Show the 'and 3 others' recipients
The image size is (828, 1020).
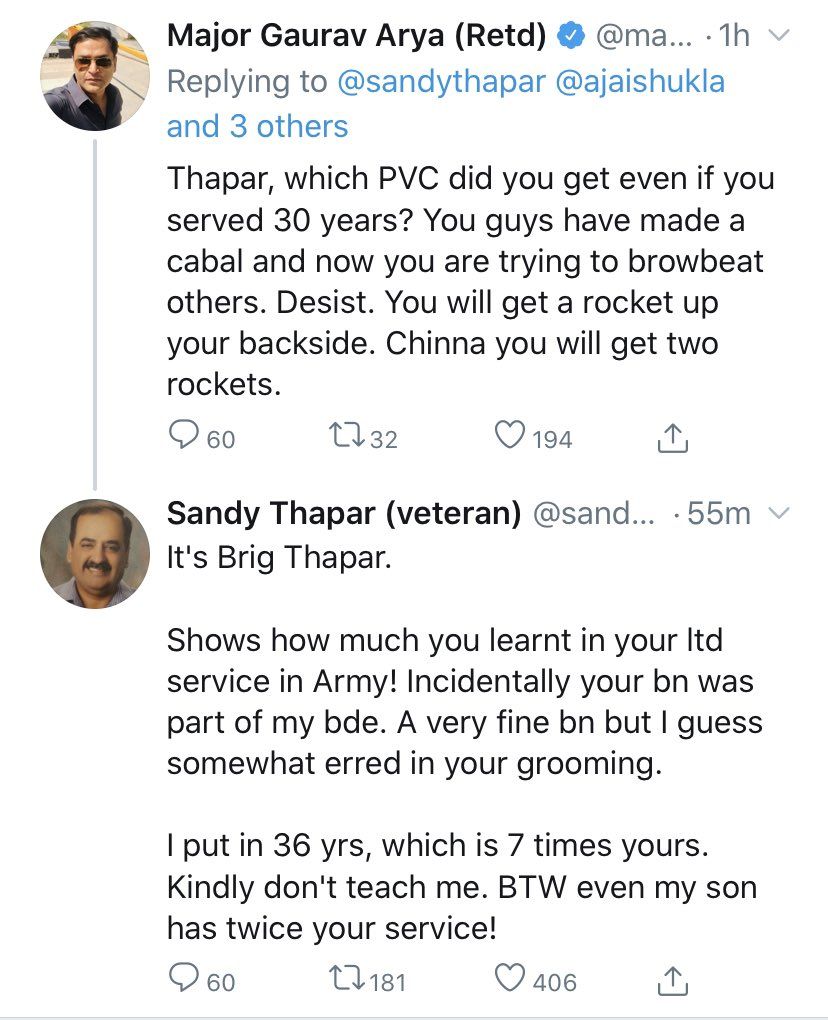[257, 126]
